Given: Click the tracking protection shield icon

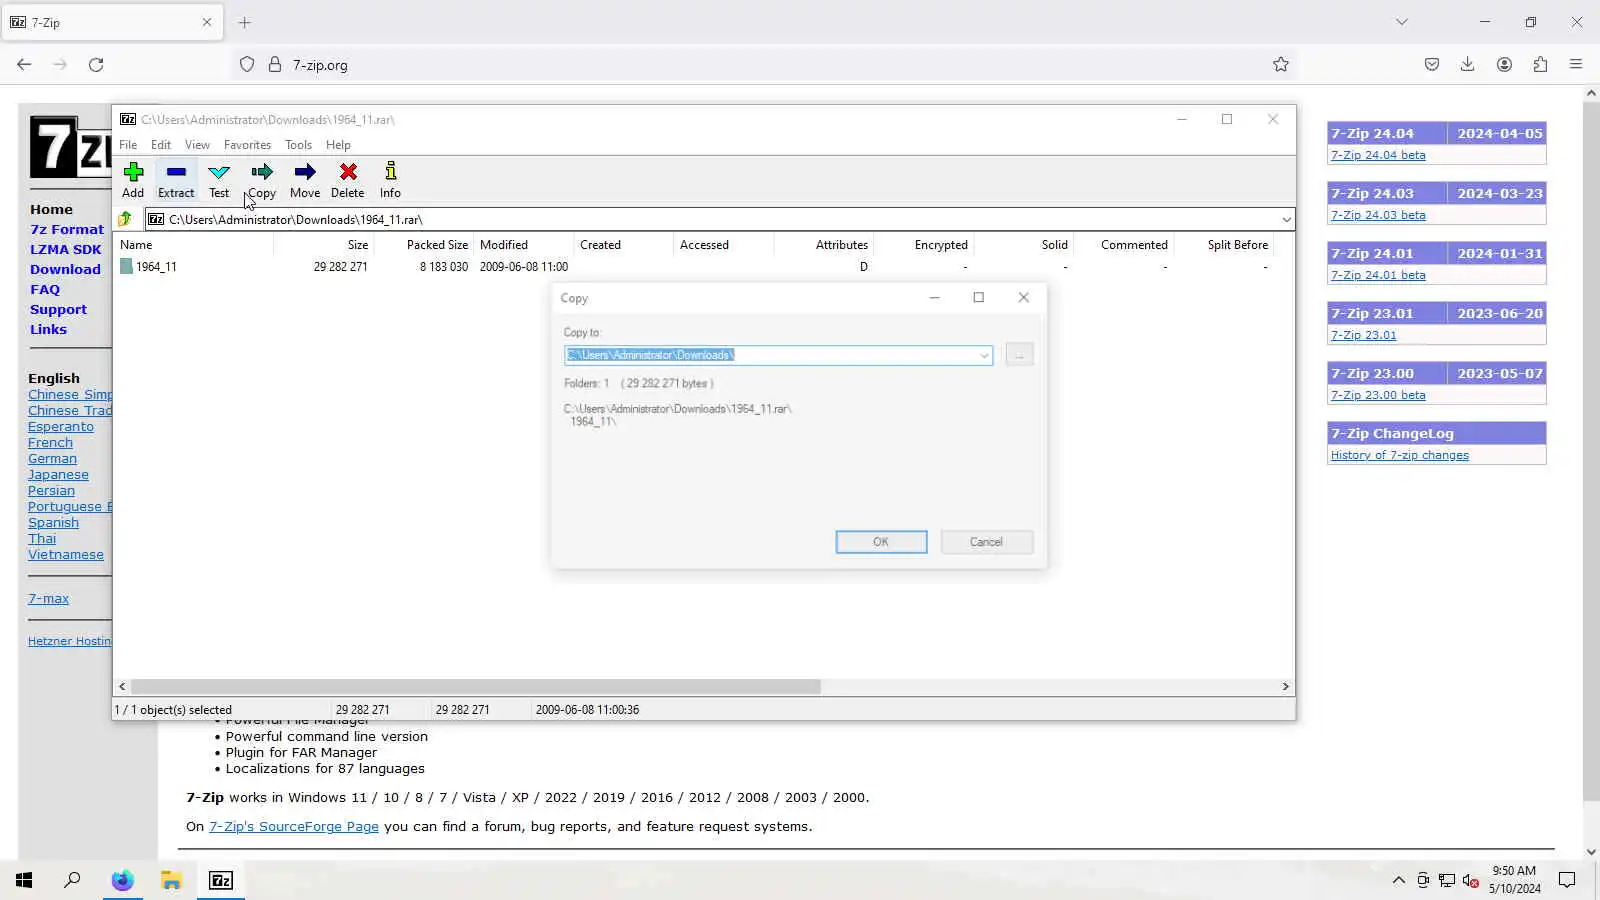Looking at the screenshot, I should [x=247, y=64].
